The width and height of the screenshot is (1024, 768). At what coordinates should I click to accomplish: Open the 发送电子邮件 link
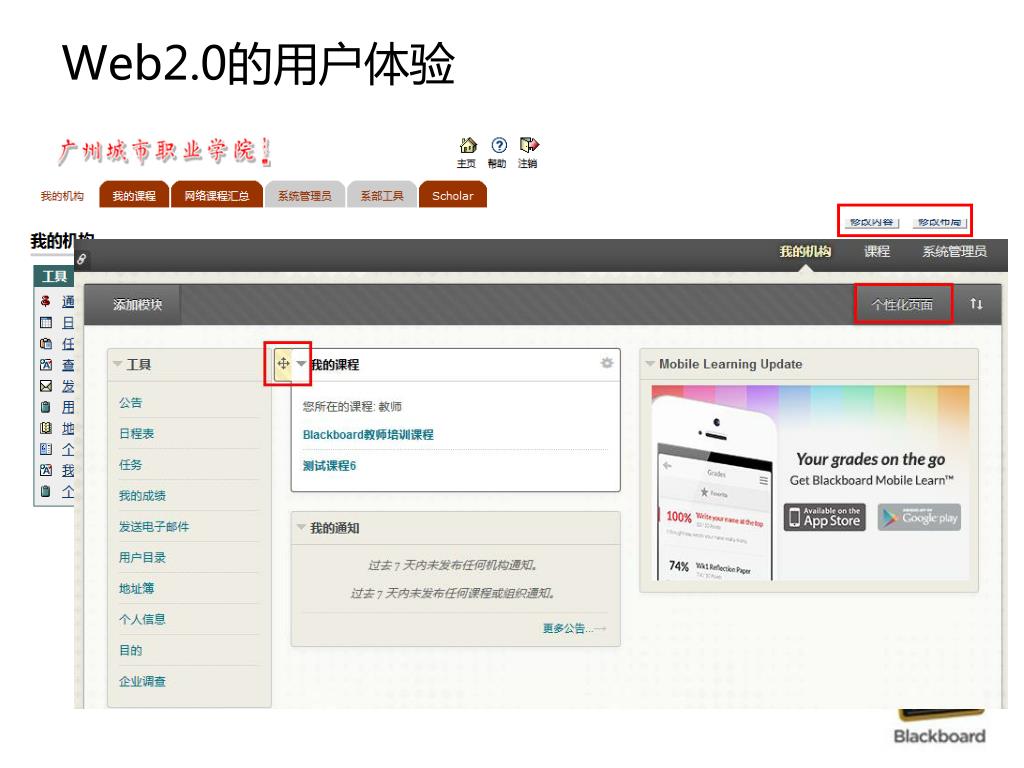(154, 526)
